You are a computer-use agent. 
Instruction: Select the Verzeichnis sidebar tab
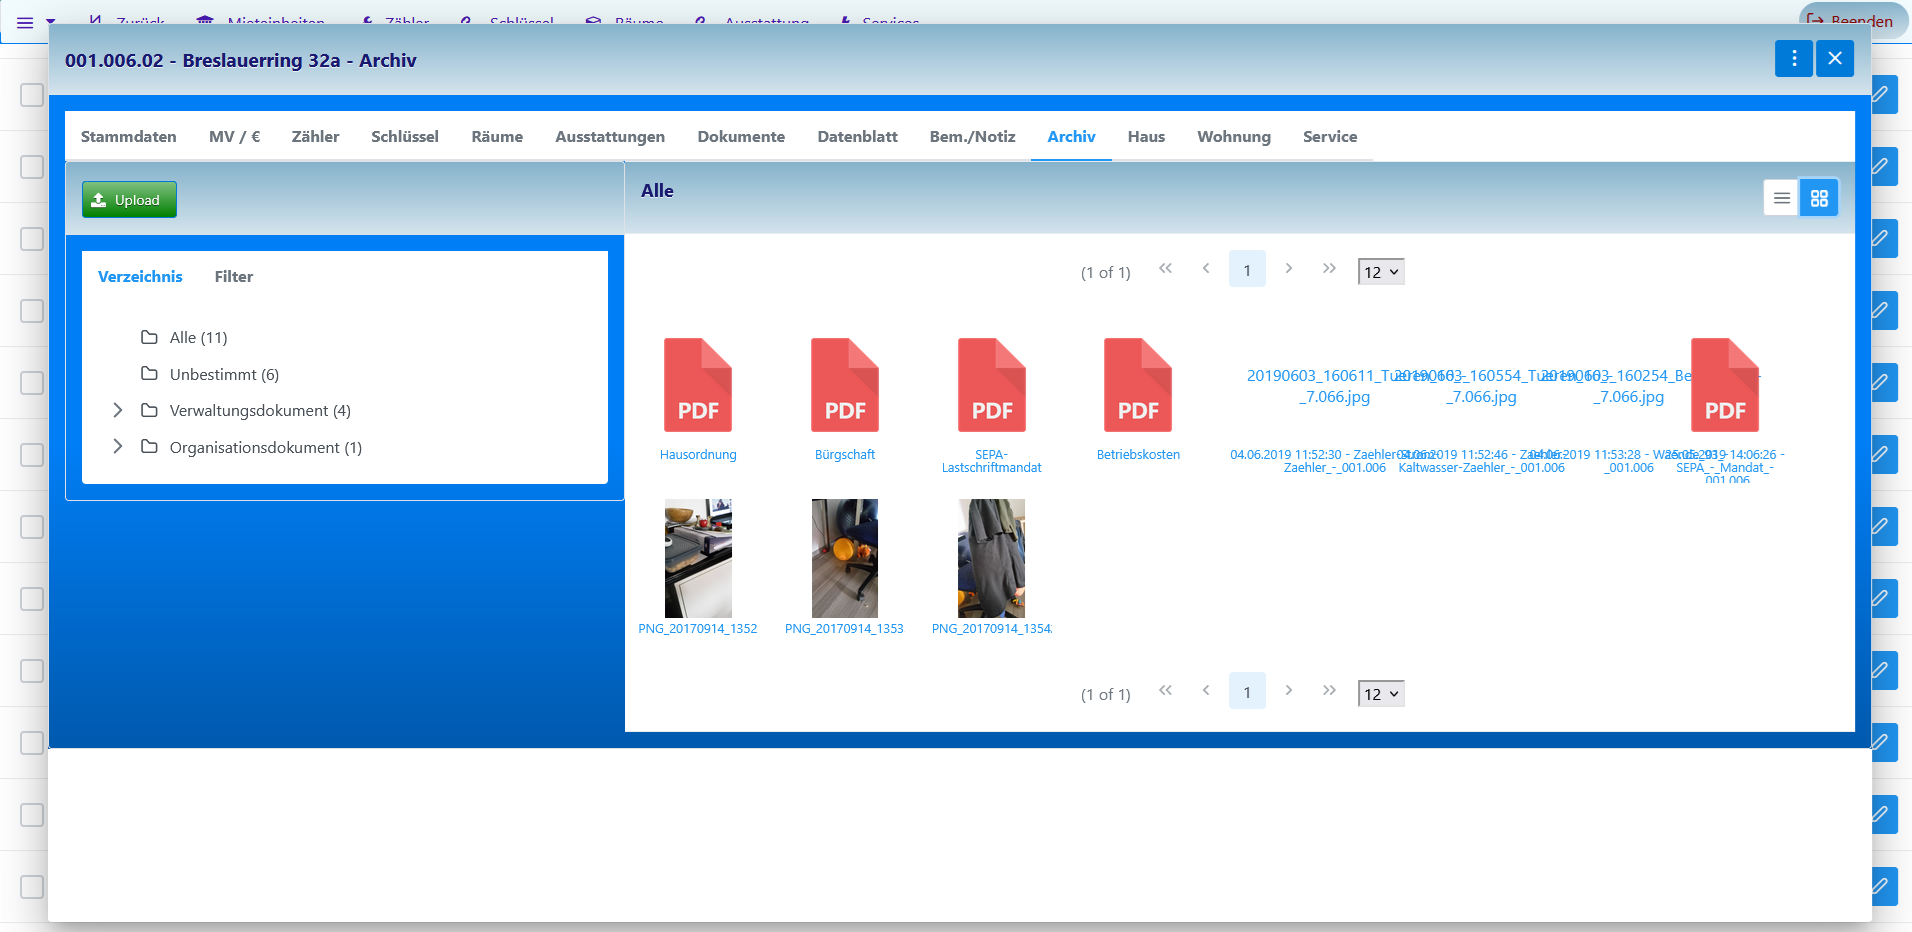click(x=140, y=277)
